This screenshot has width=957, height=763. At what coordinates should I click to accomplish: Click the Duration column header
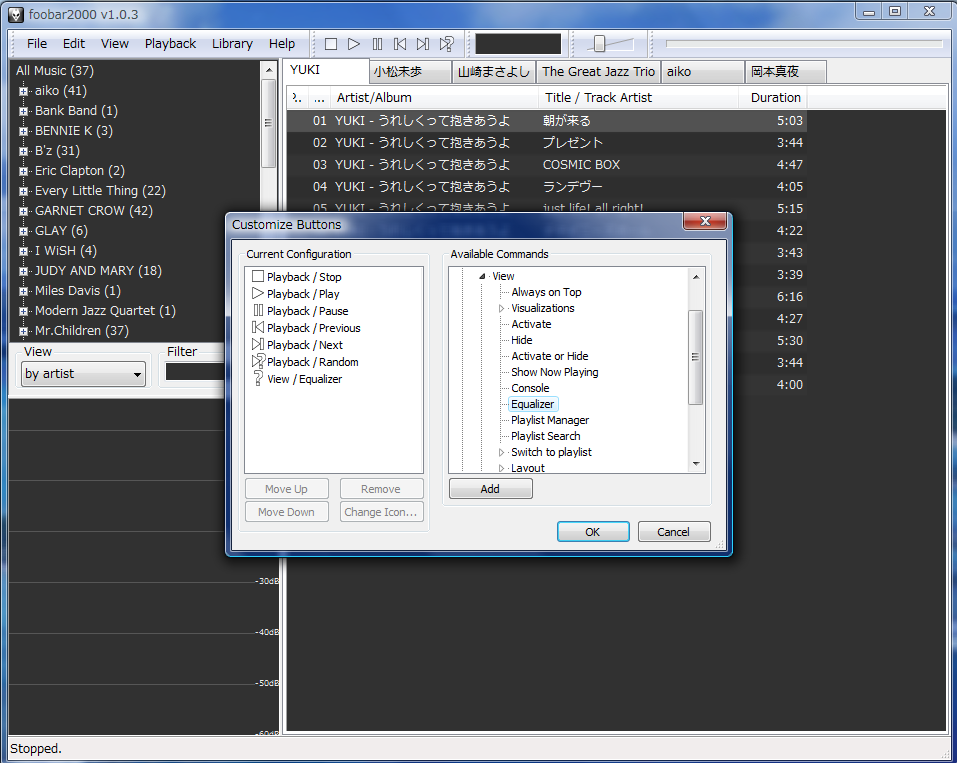[x=773, y=98]
